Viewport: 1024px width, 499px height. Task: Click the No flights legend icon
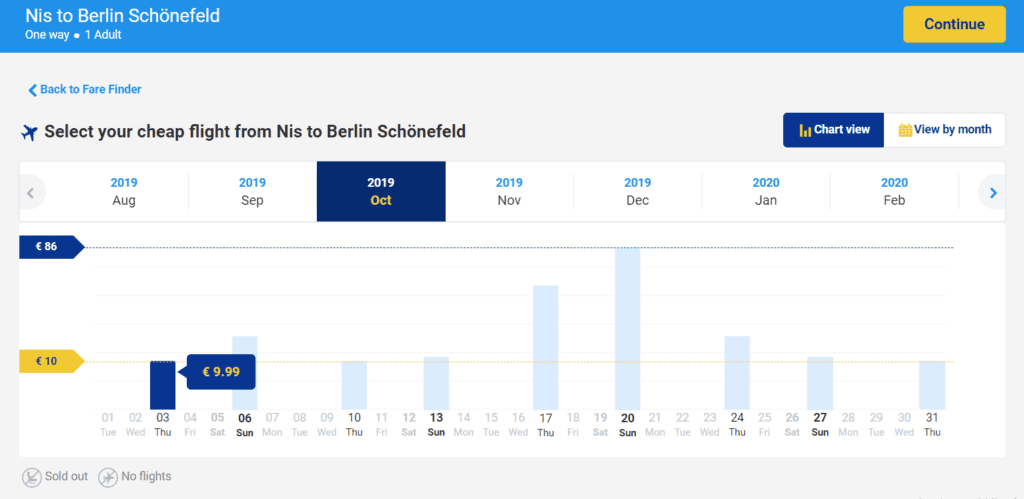tap(108, 477)
